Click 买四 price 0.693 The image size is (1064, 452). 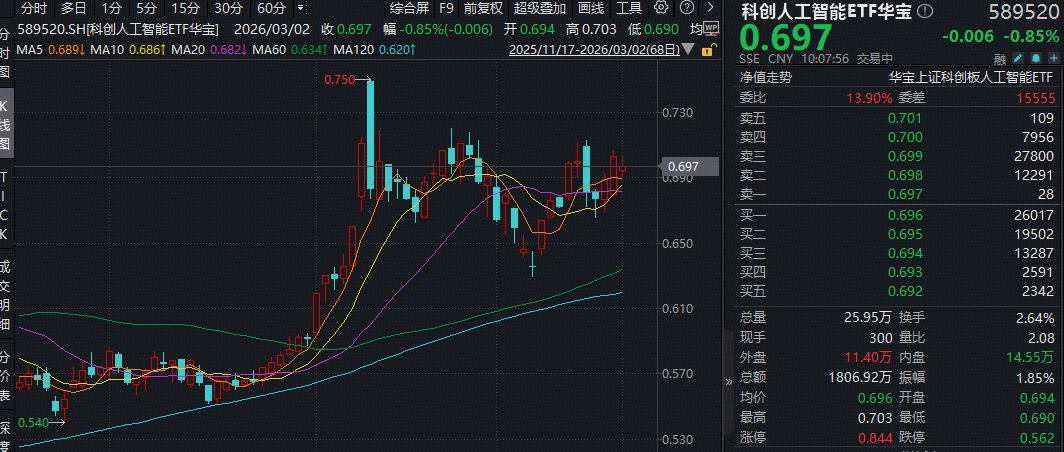pos(905,272)
